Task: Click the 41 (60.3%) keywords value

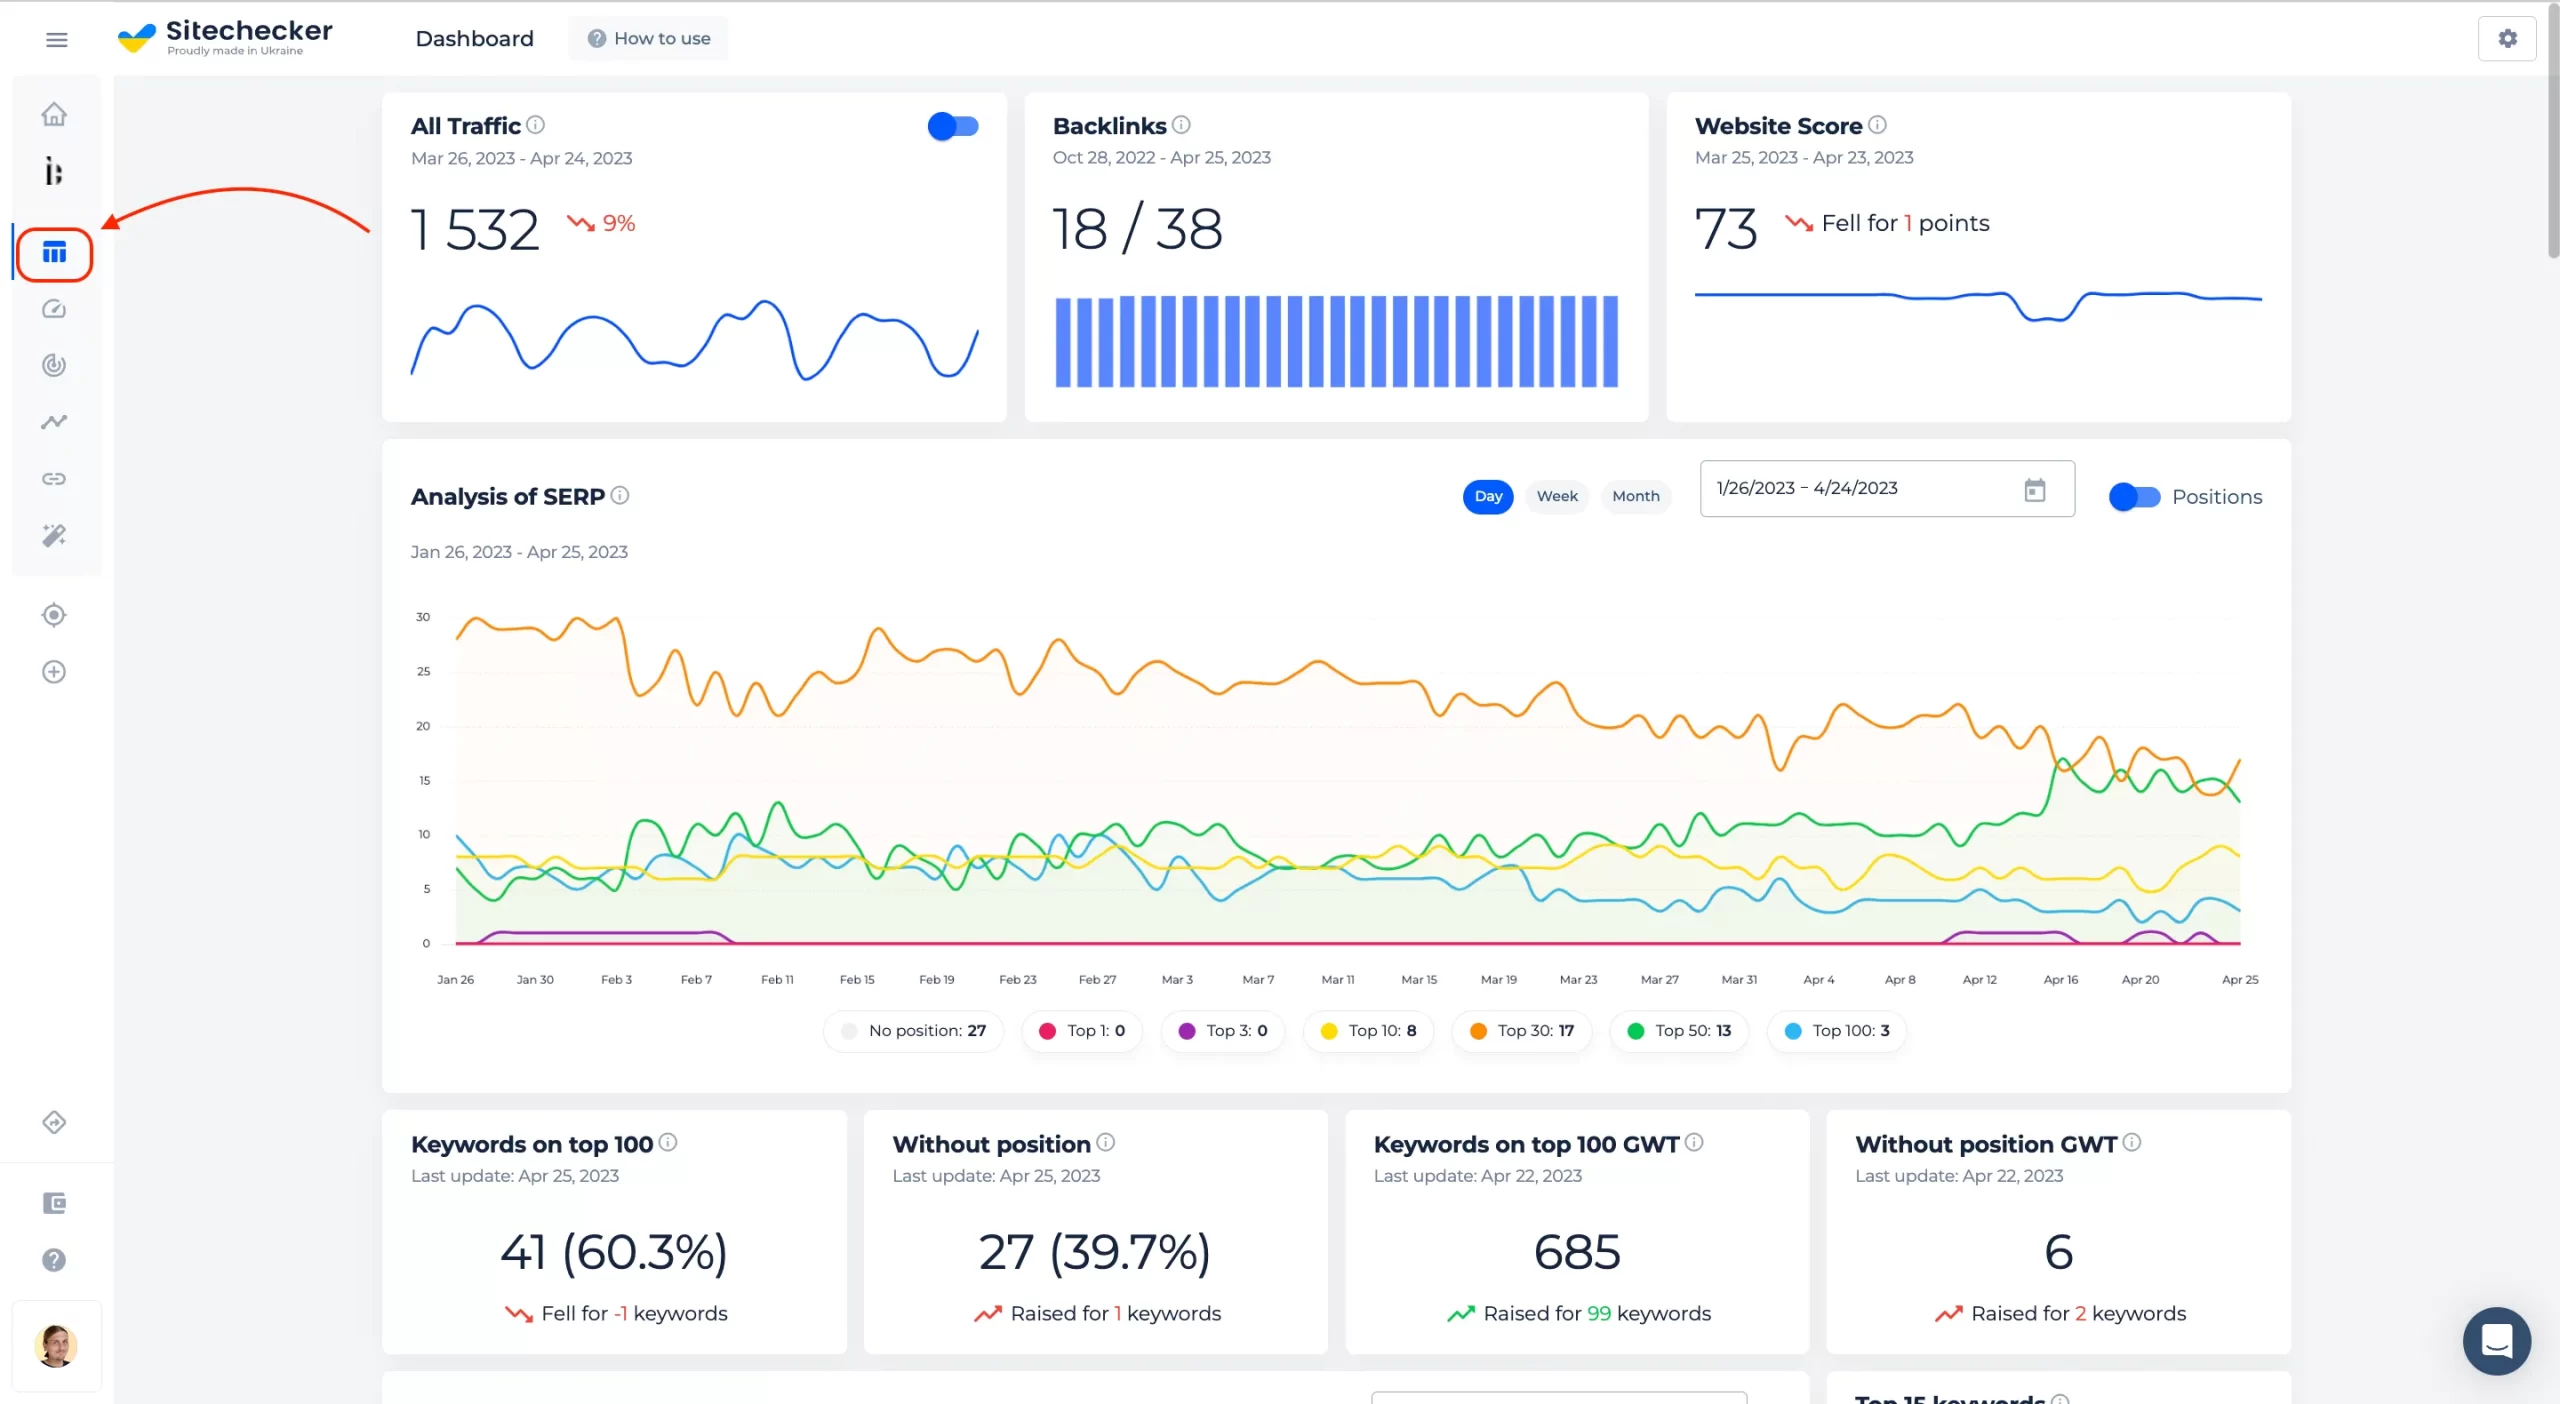Action: point(613,1252)
